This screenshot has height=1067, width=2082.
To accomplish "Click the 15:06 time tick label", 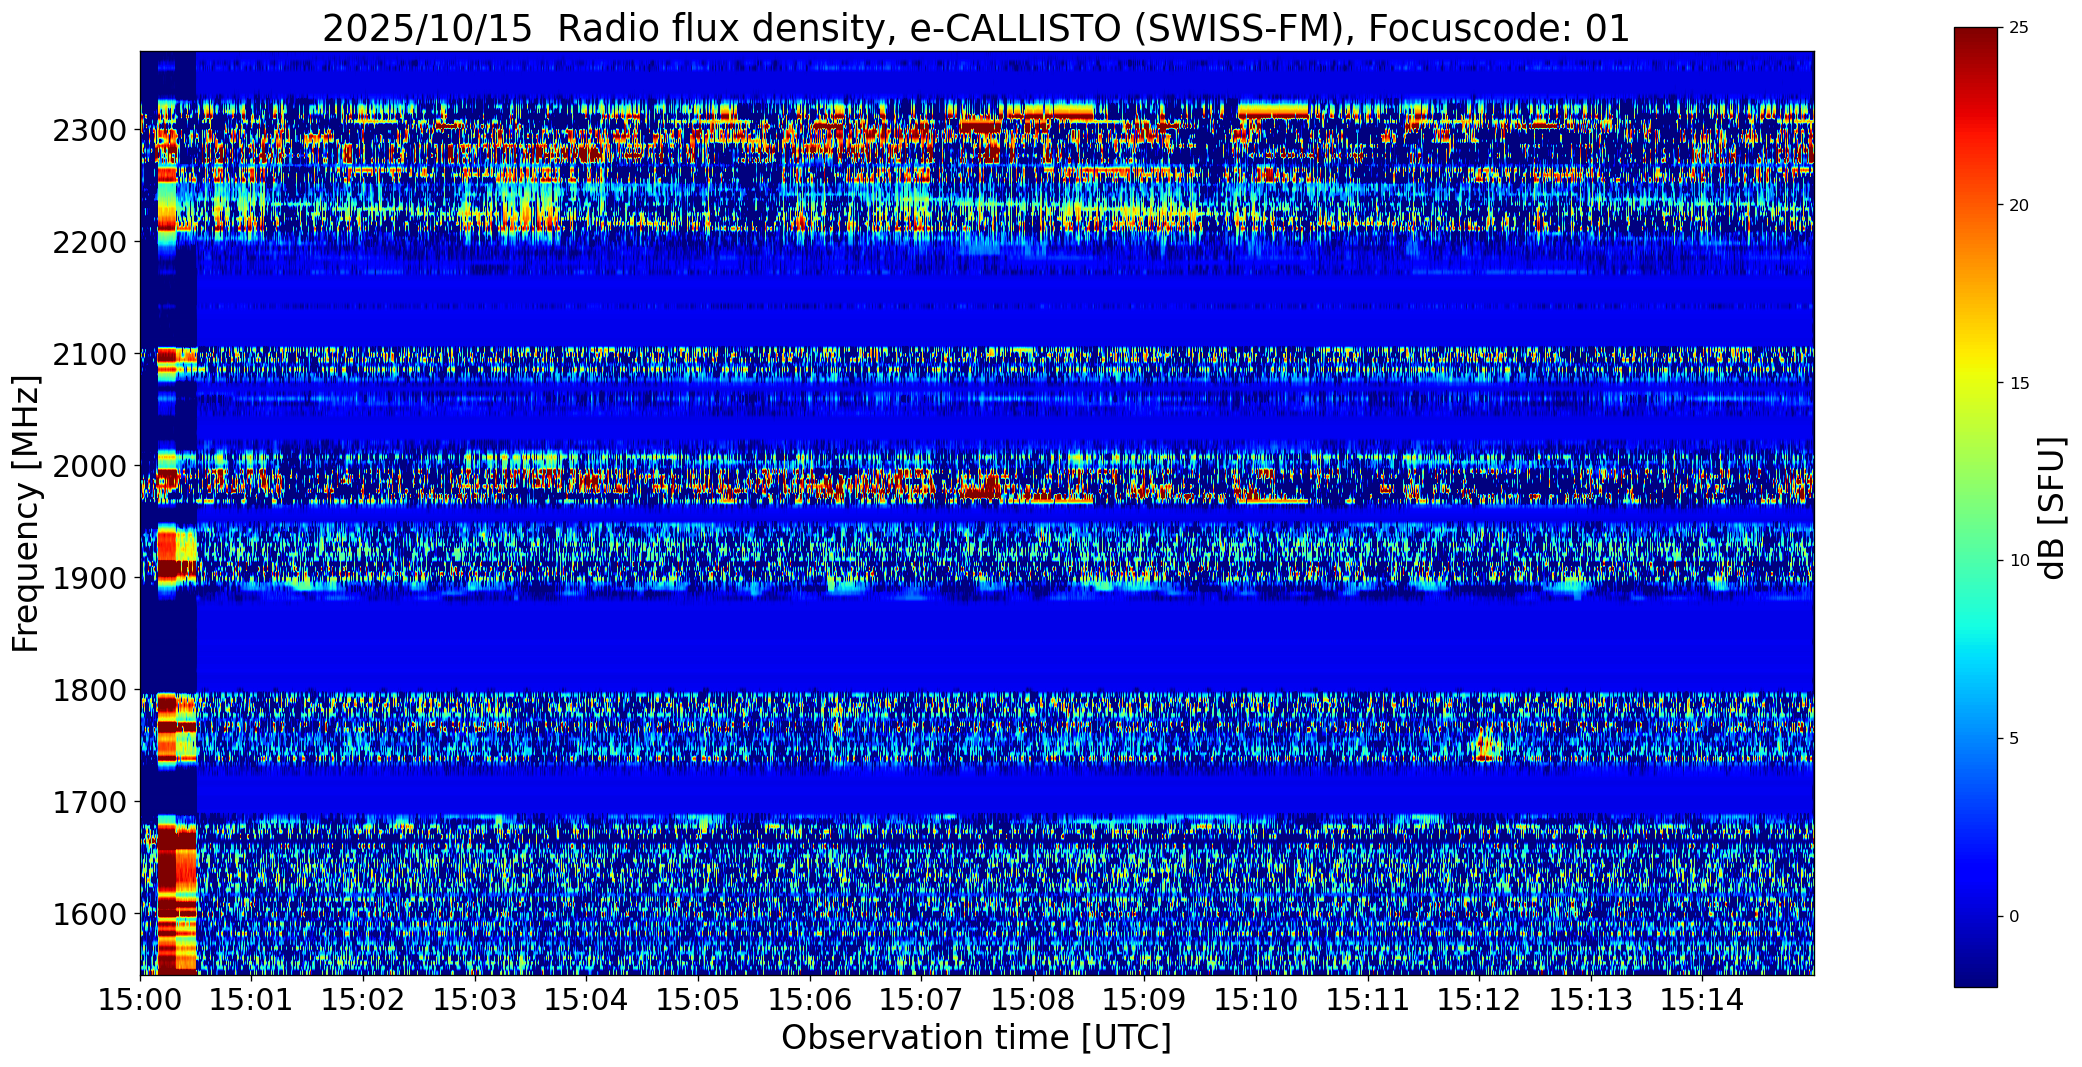I will 809,999.
